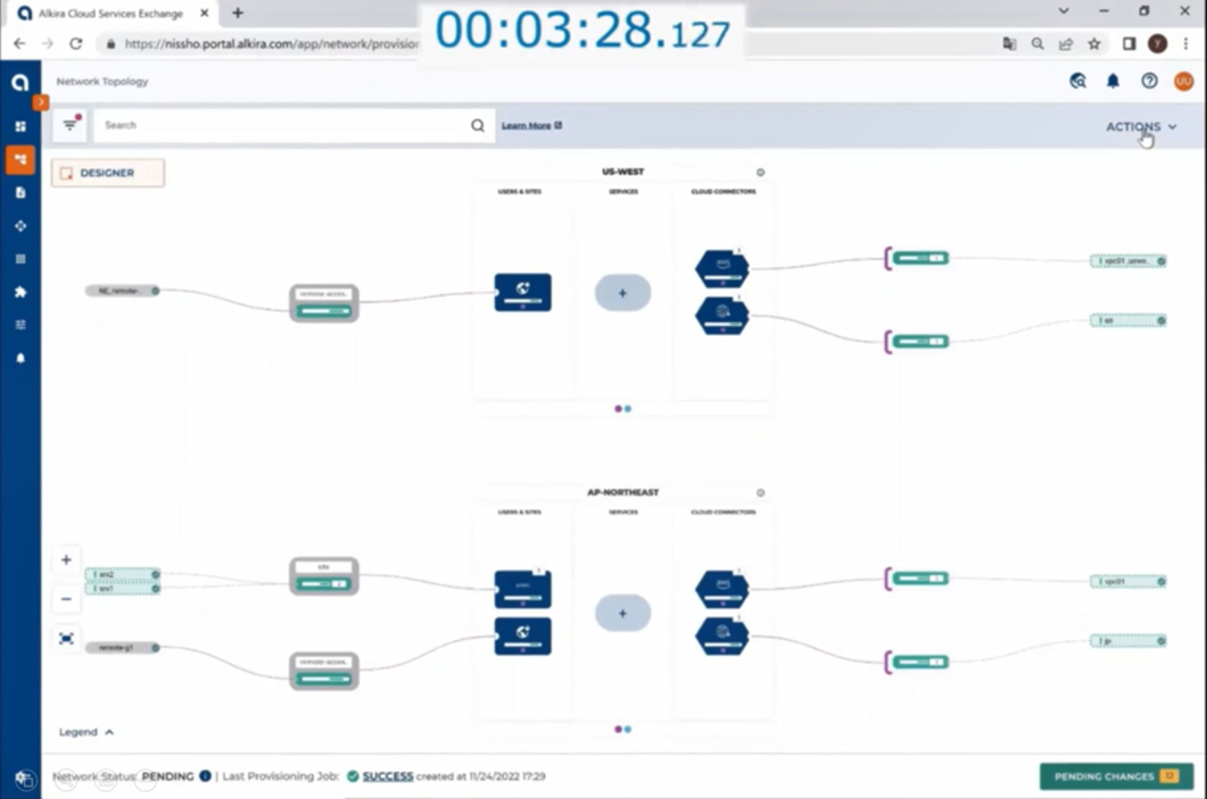Select the Alkira Cloud Services Exchange tab
Image resolution: width=1207 pixels, height=799 pixels.
pyautogui.click(x=110, y=13)
